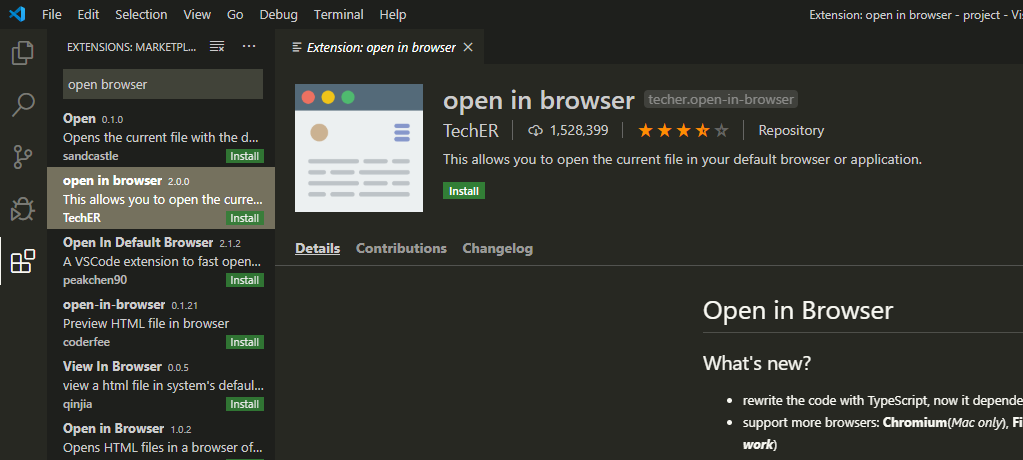Open the Help menu
The image size is (1023, 460).
[393, 14]
